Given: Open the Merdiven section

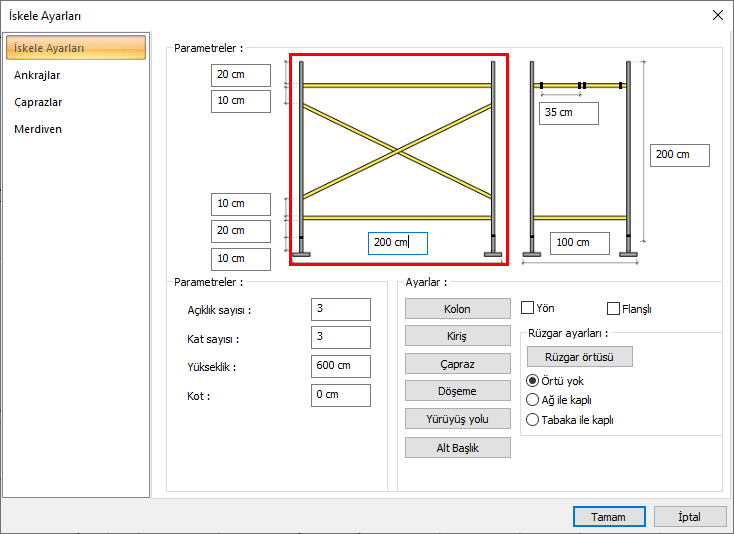Looking at the screenshot, I should click(38, 129).
